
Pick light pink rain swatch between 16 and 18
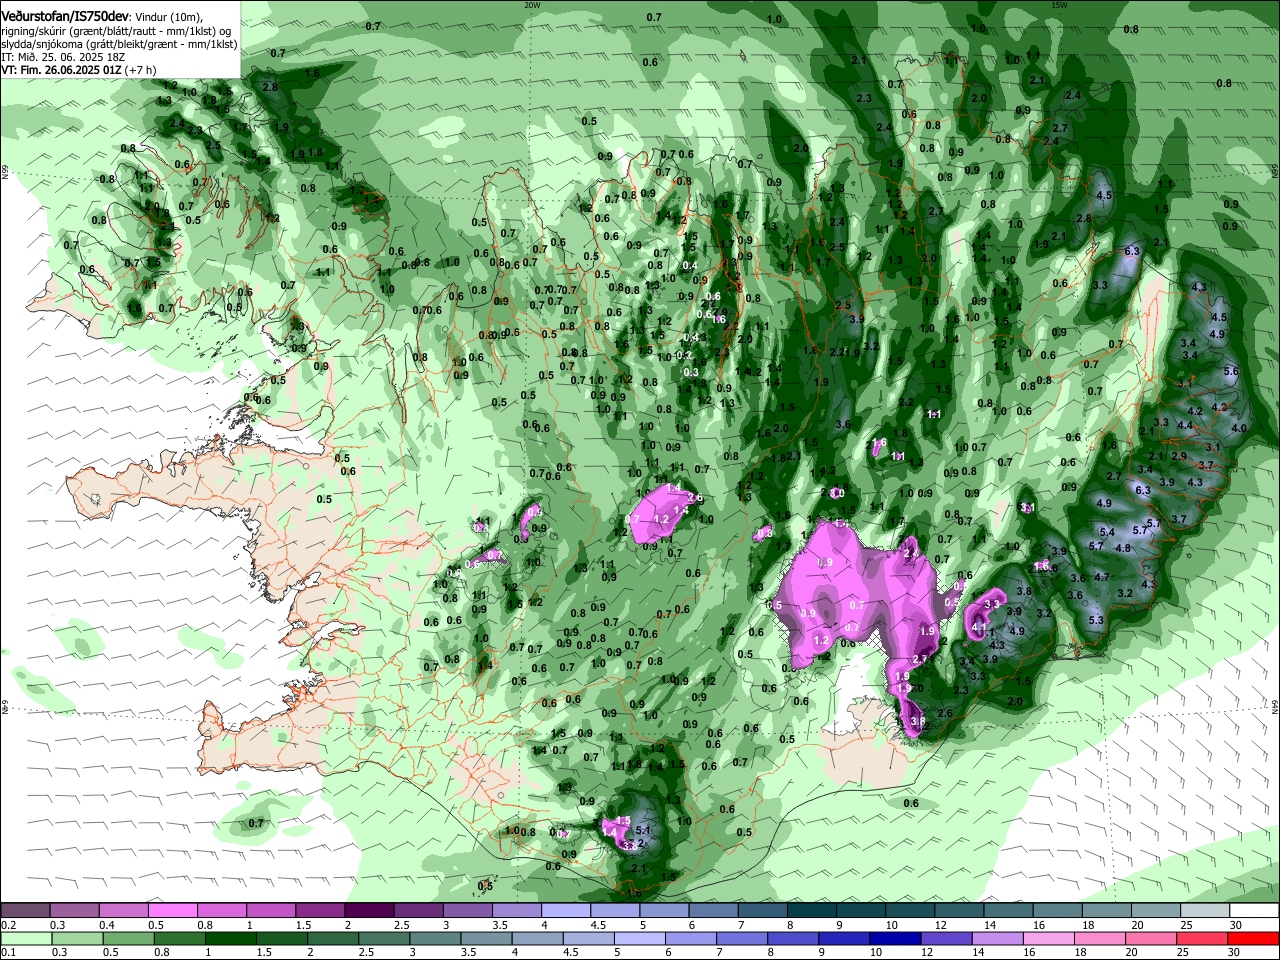(x=1051, y=939)
